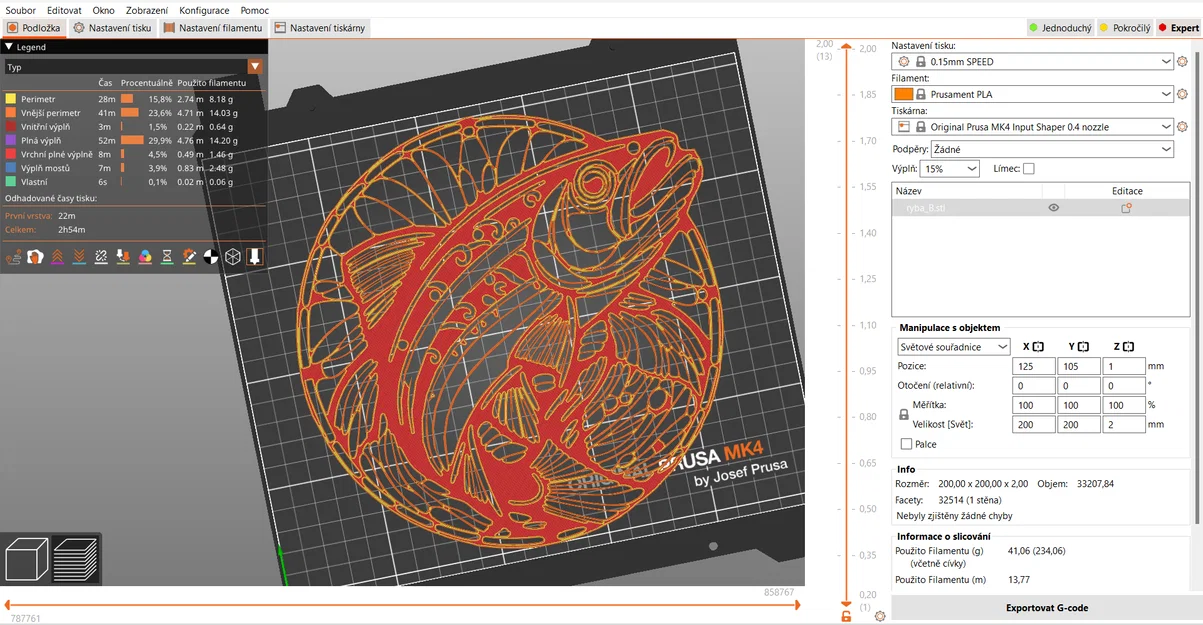The width and height of the screenshot is (1203, 625).
Task: Toggle the center of gravity icon
Action: coord(211,257)
